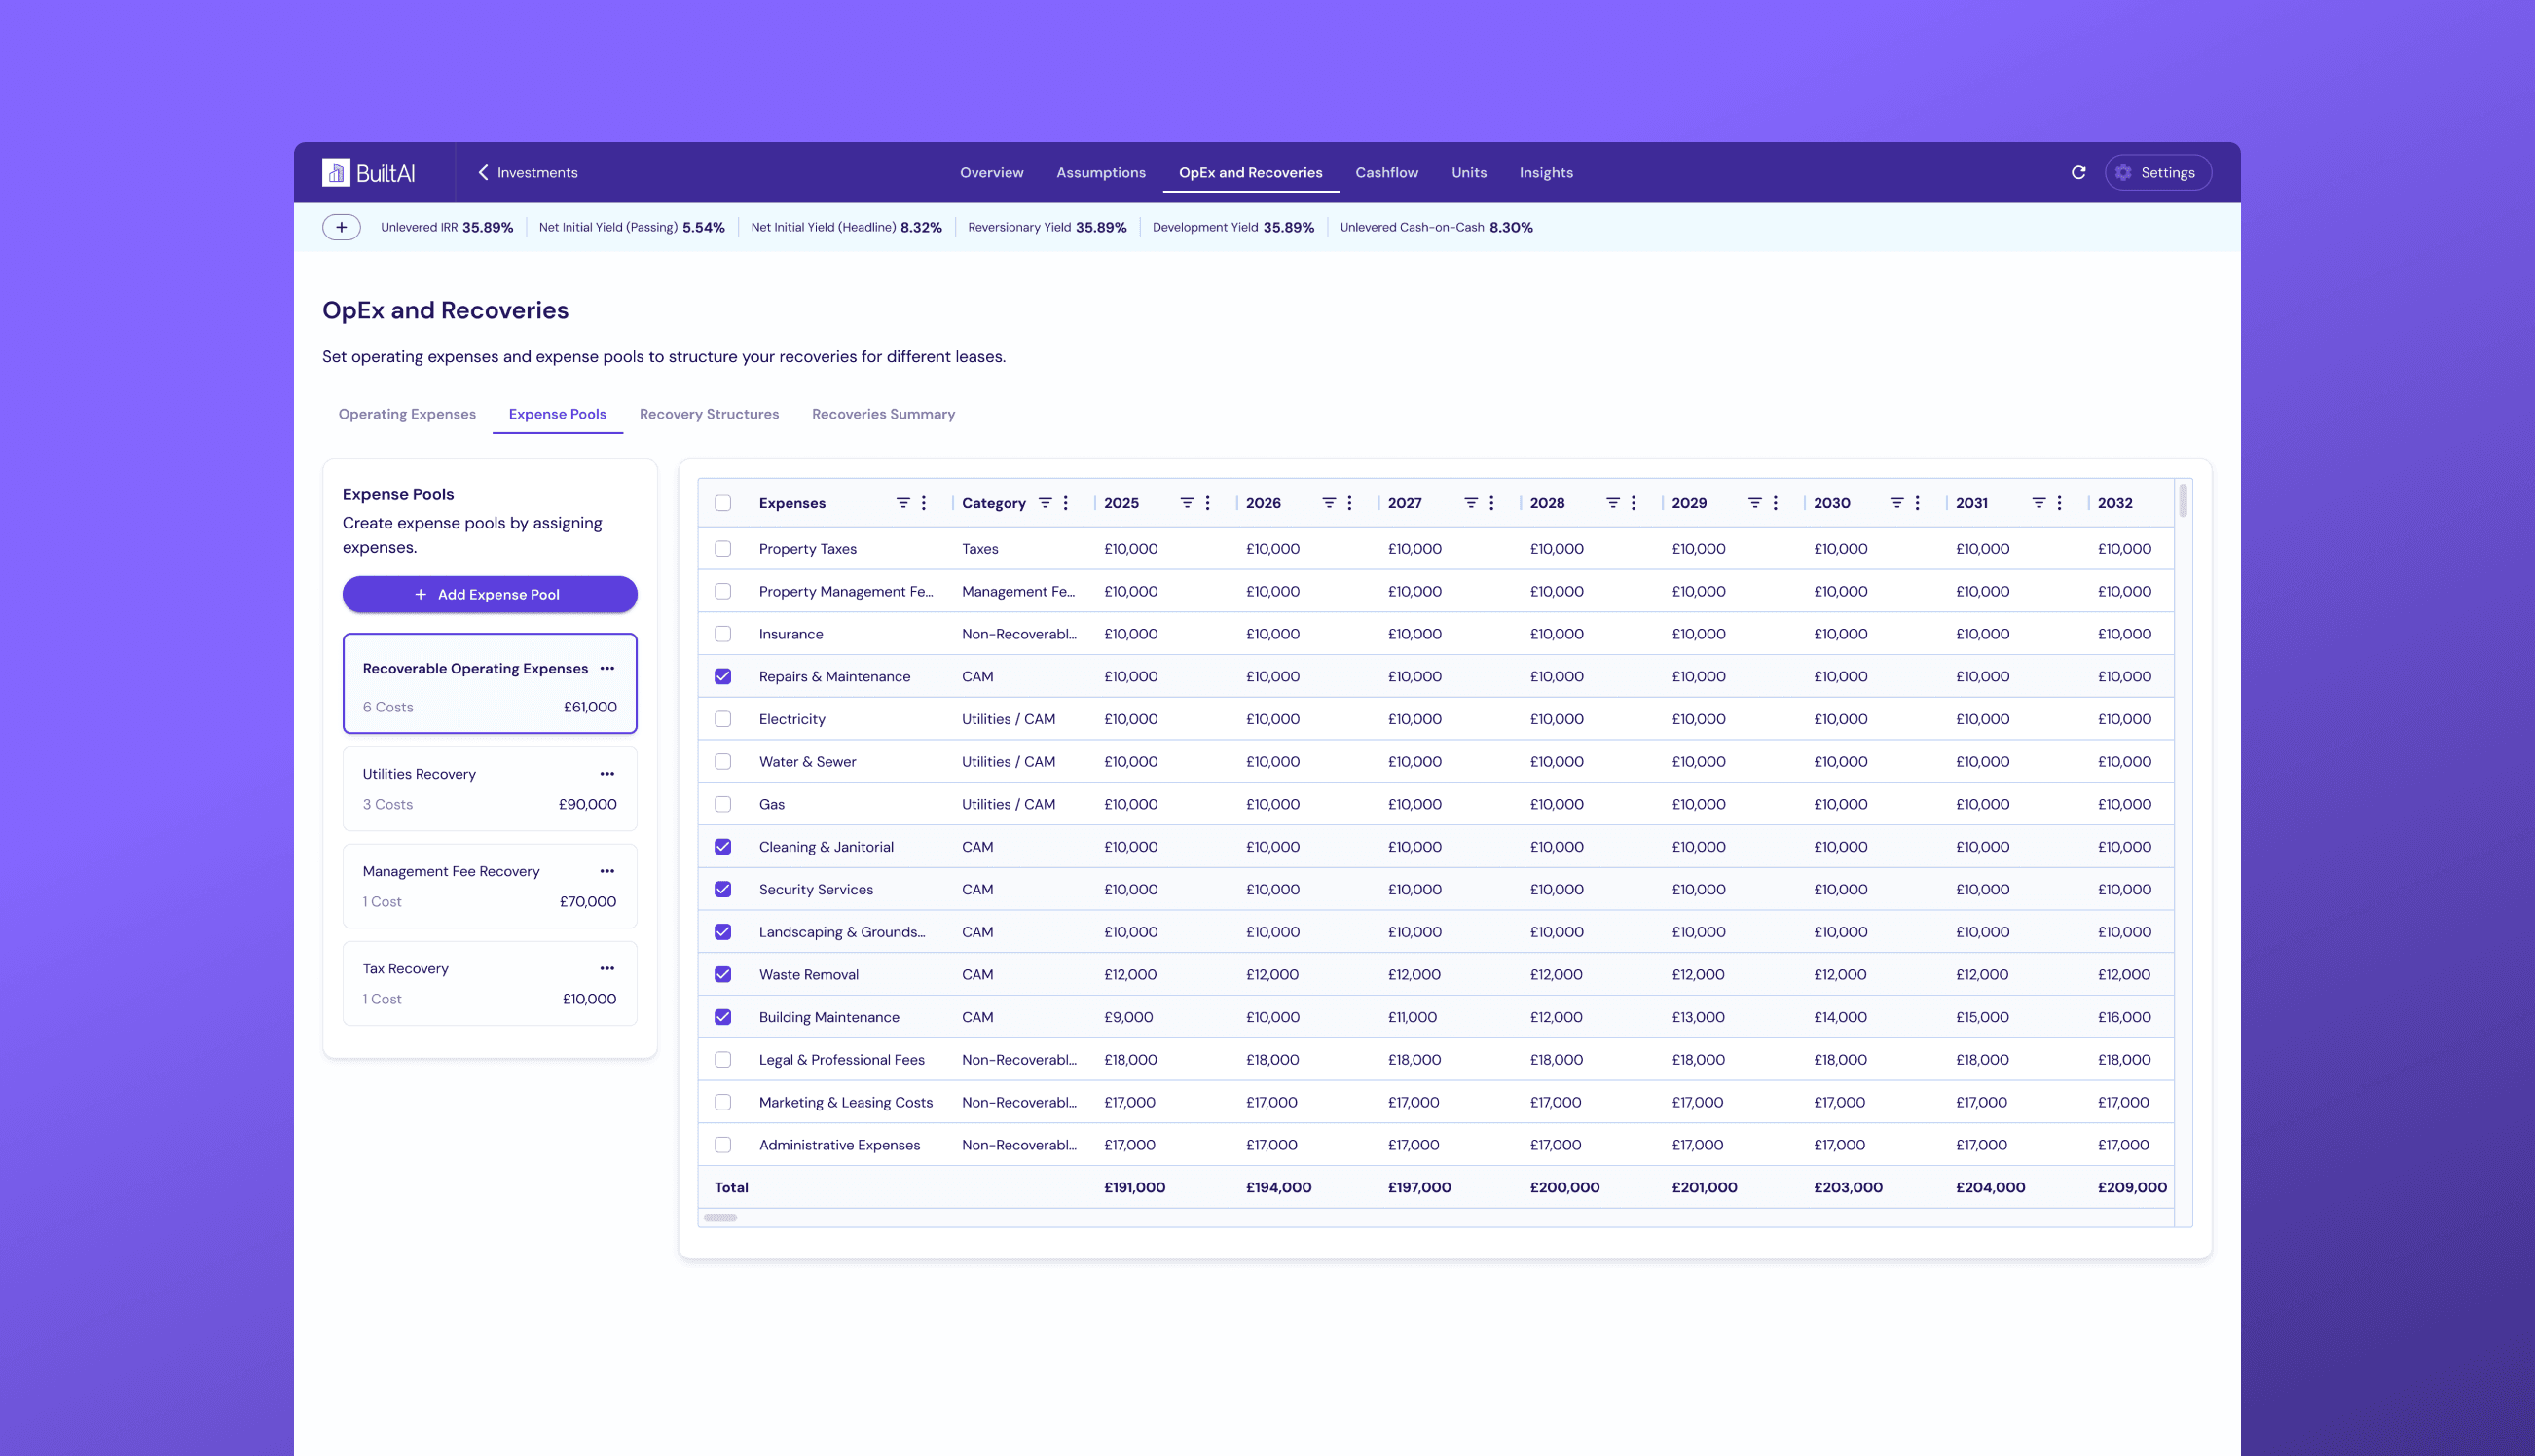Viewport: 2535px width, 1456px height.
Task: Uncheck the Waste Removal checkbox
Action: tap(723, 974)
